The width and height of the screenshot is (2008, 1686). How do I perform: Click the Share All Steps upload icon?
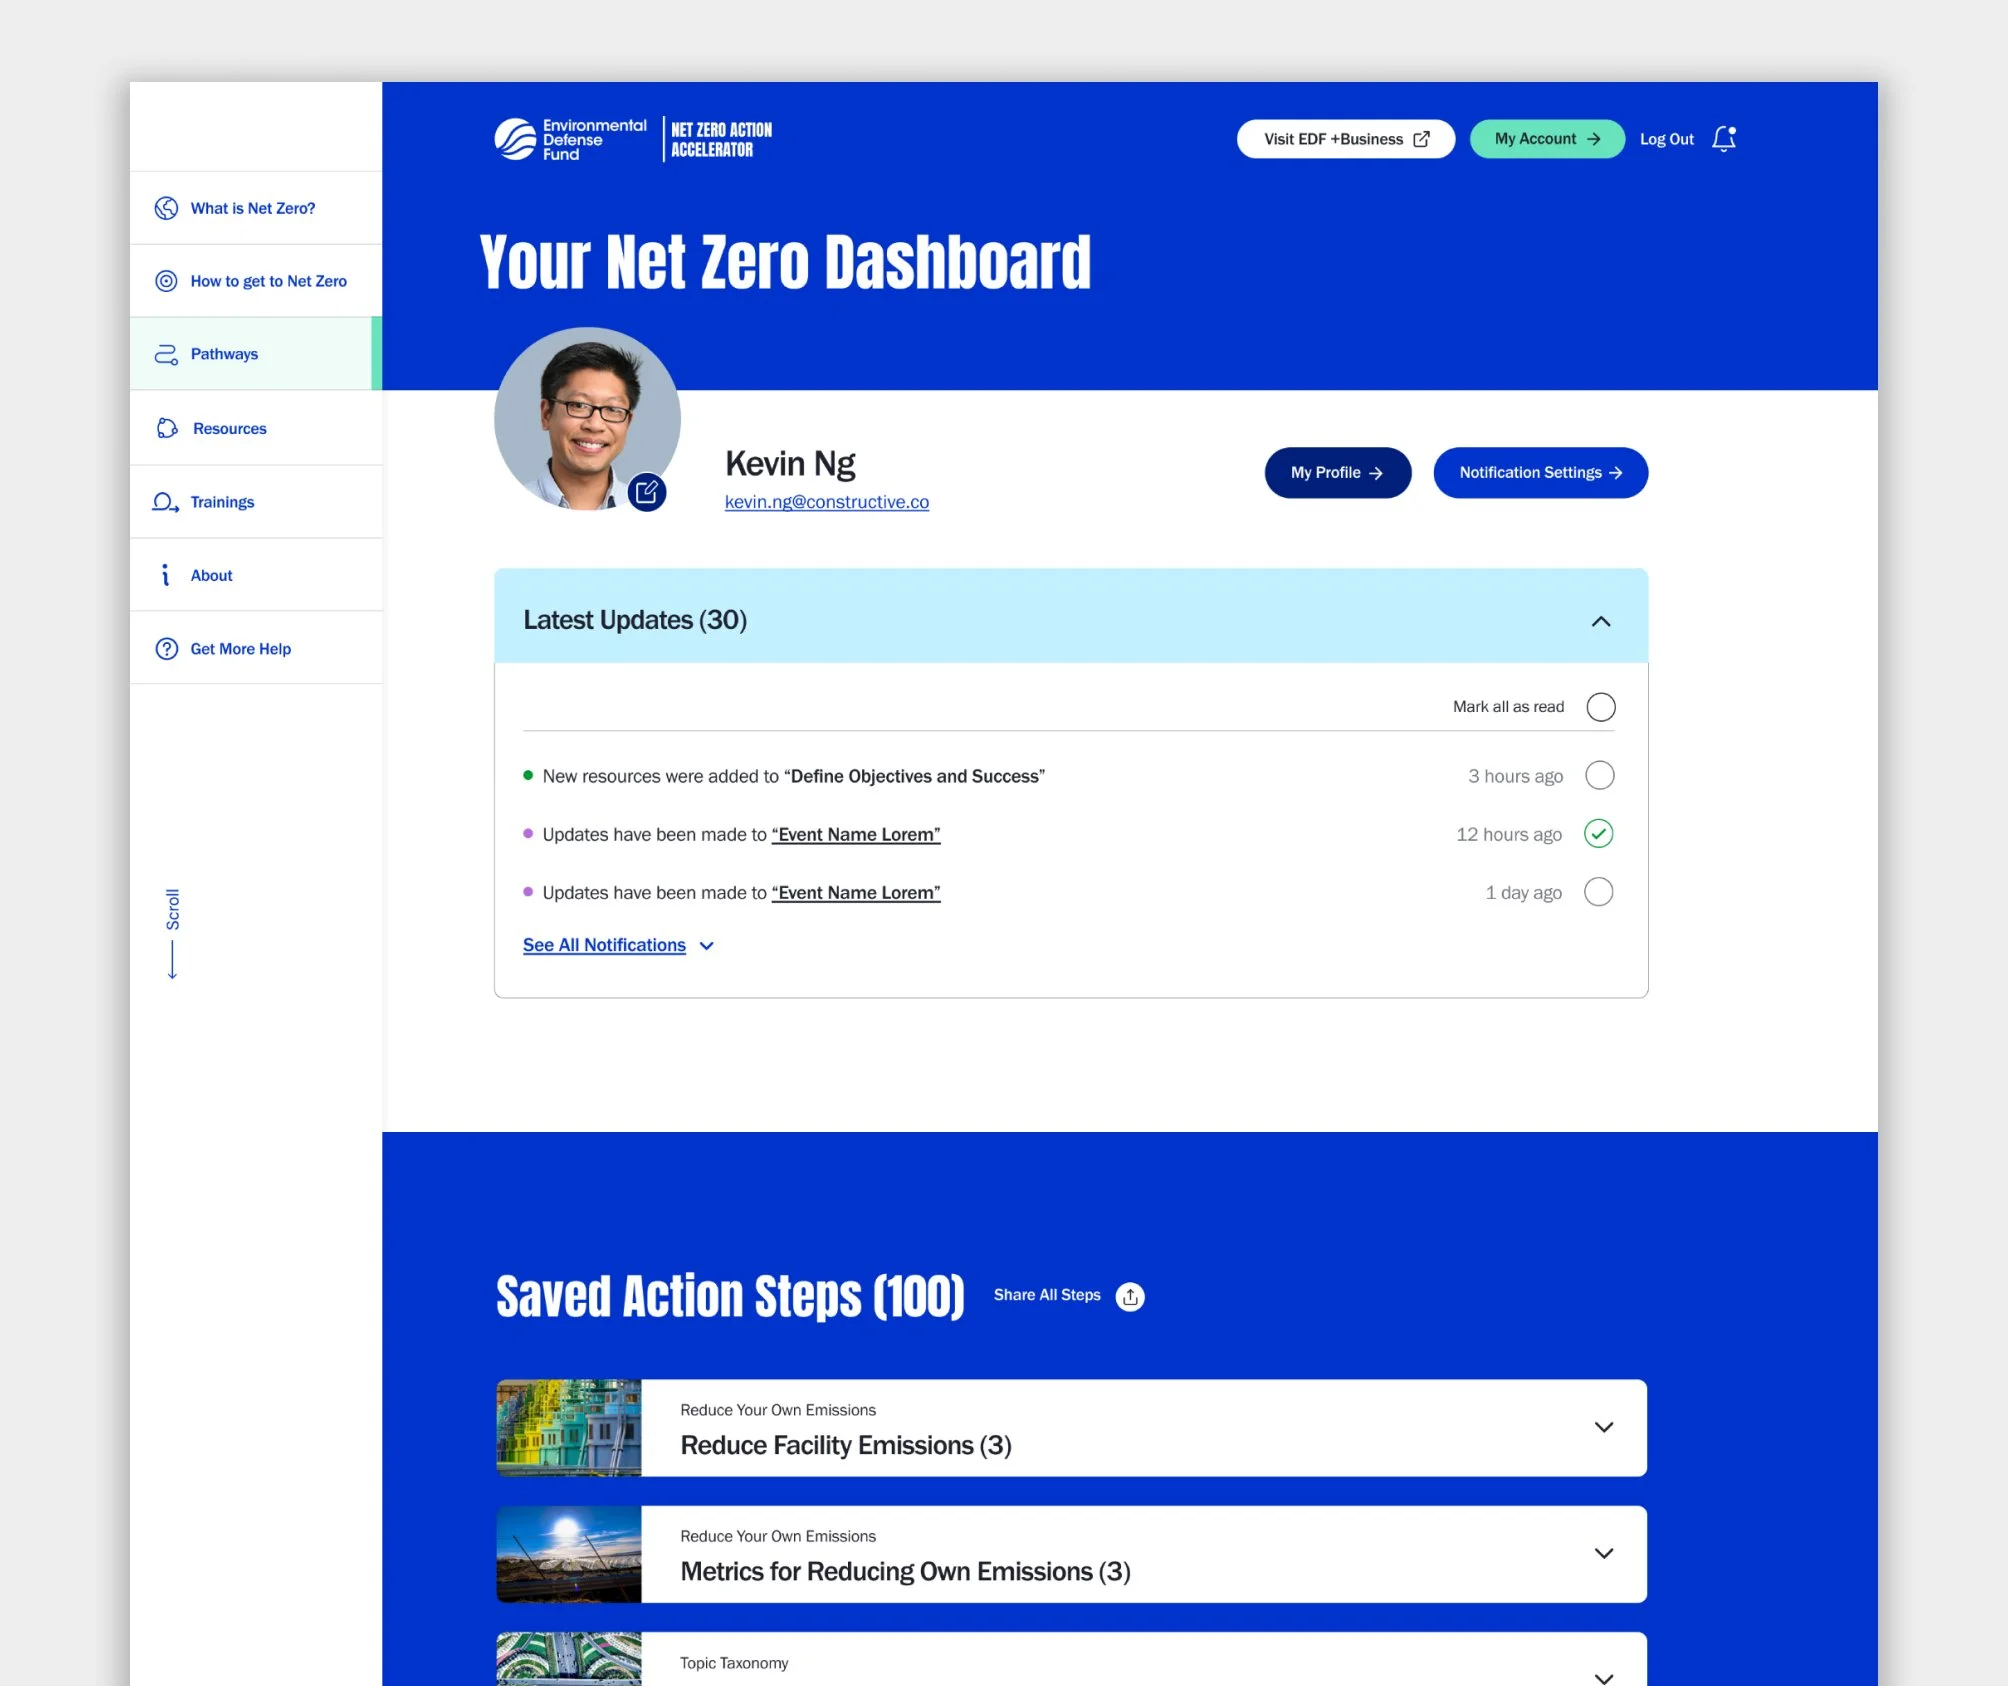(1130, 1296)
